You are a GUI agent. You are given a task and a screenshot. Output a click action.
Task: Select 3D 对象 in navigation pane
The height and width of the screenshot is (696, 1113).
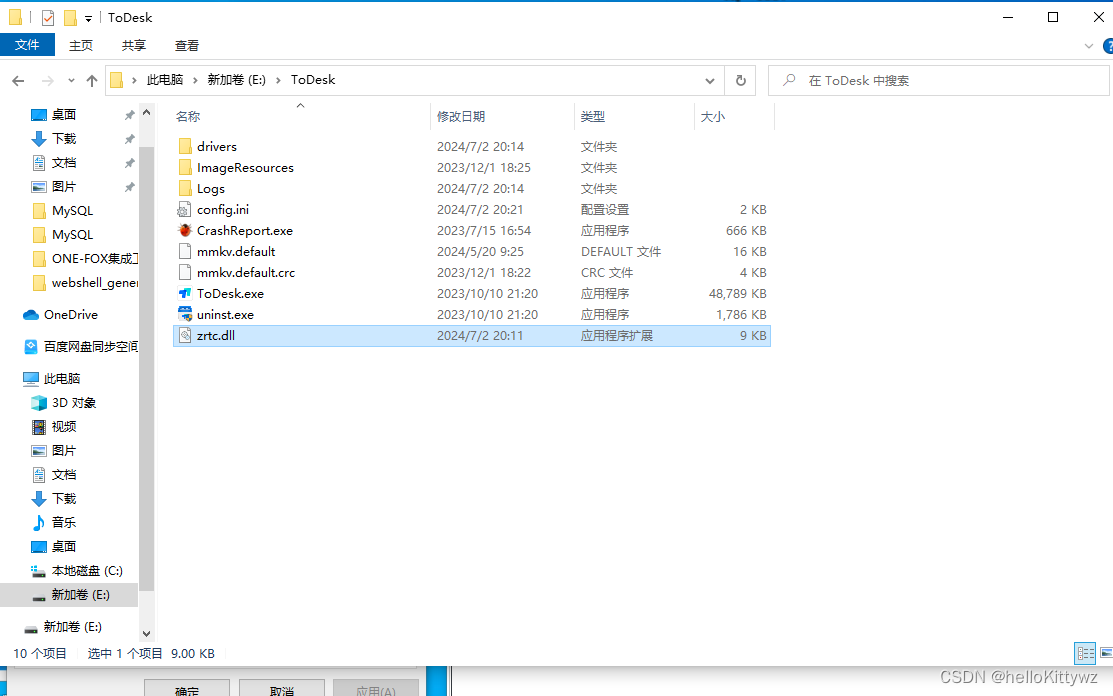tap(64, 403)
